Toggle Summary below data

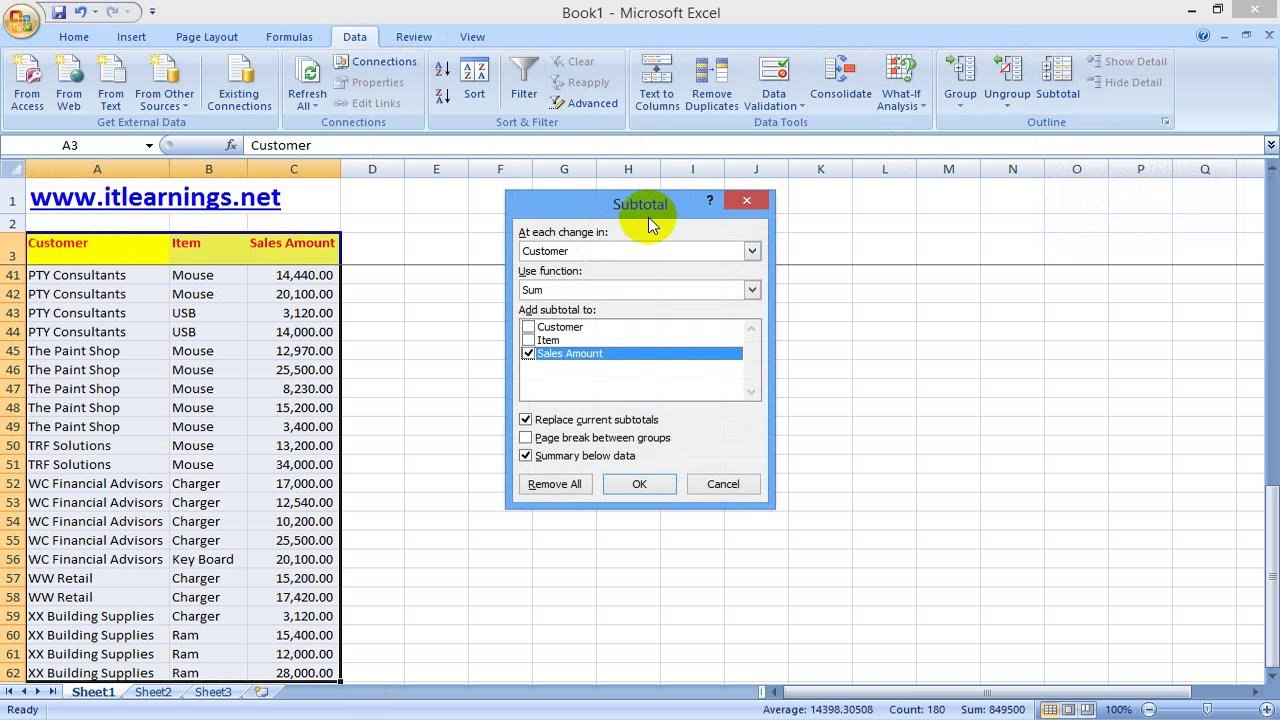526,456
